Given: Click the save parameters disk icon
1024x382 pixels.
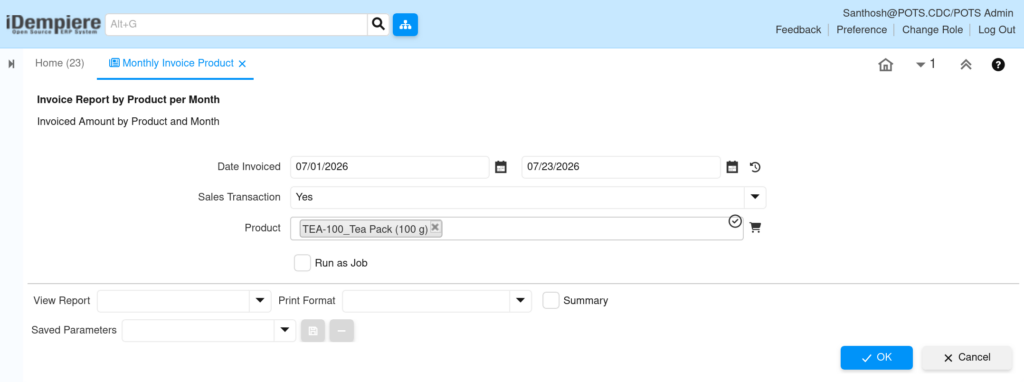Looking at the screenshot, I should pyautogui.click(x=313, y=330).
